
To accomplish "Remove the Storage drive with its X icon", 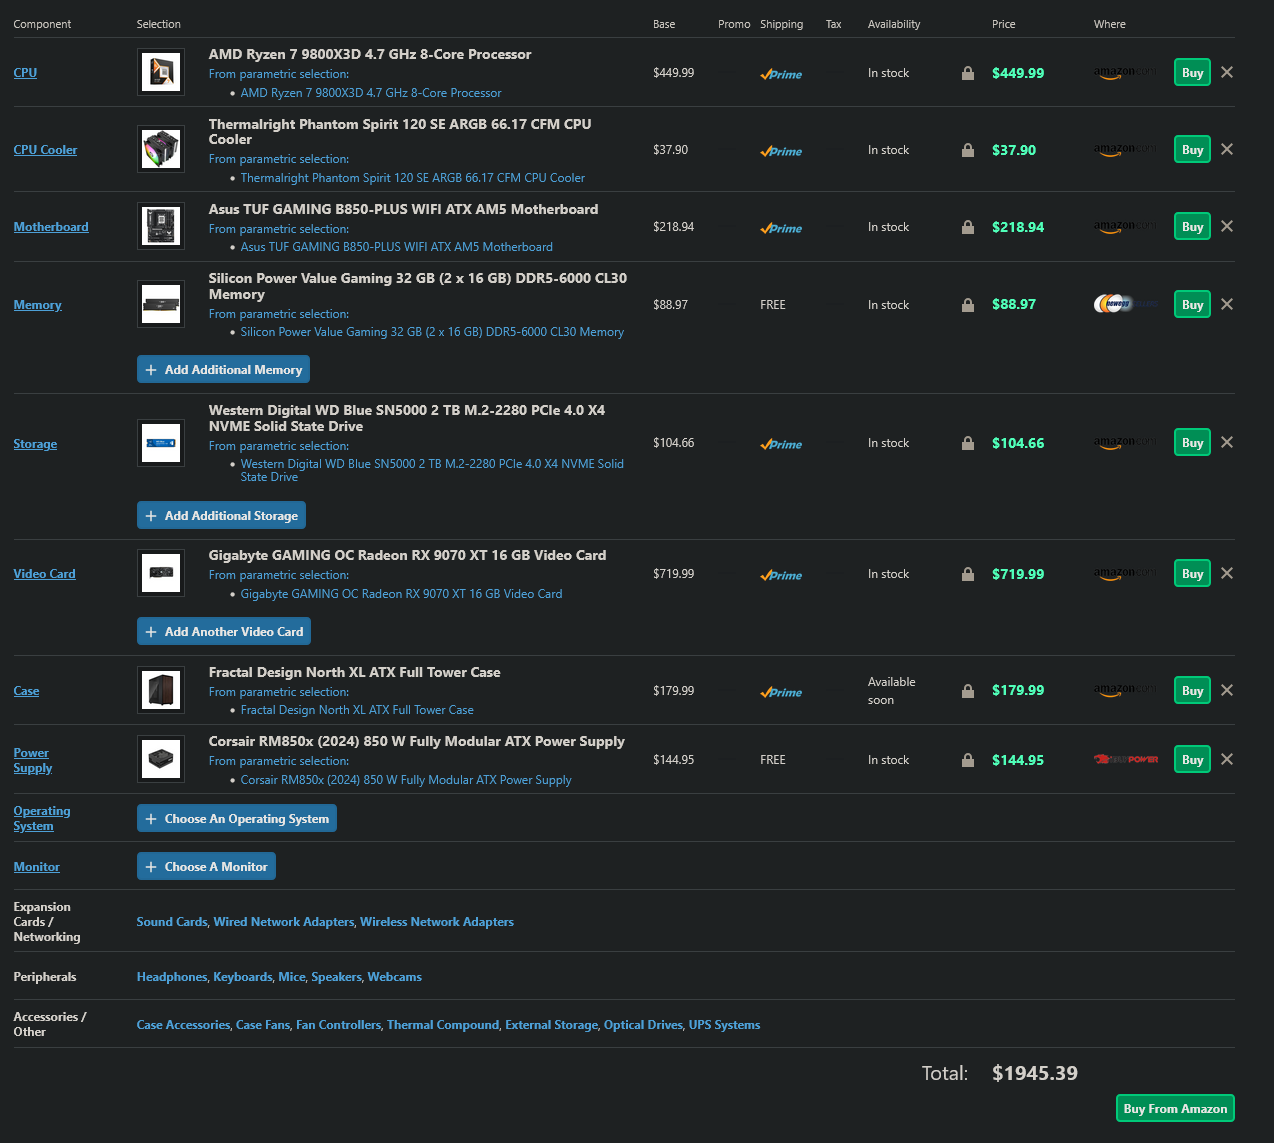I will (1227, 442).
